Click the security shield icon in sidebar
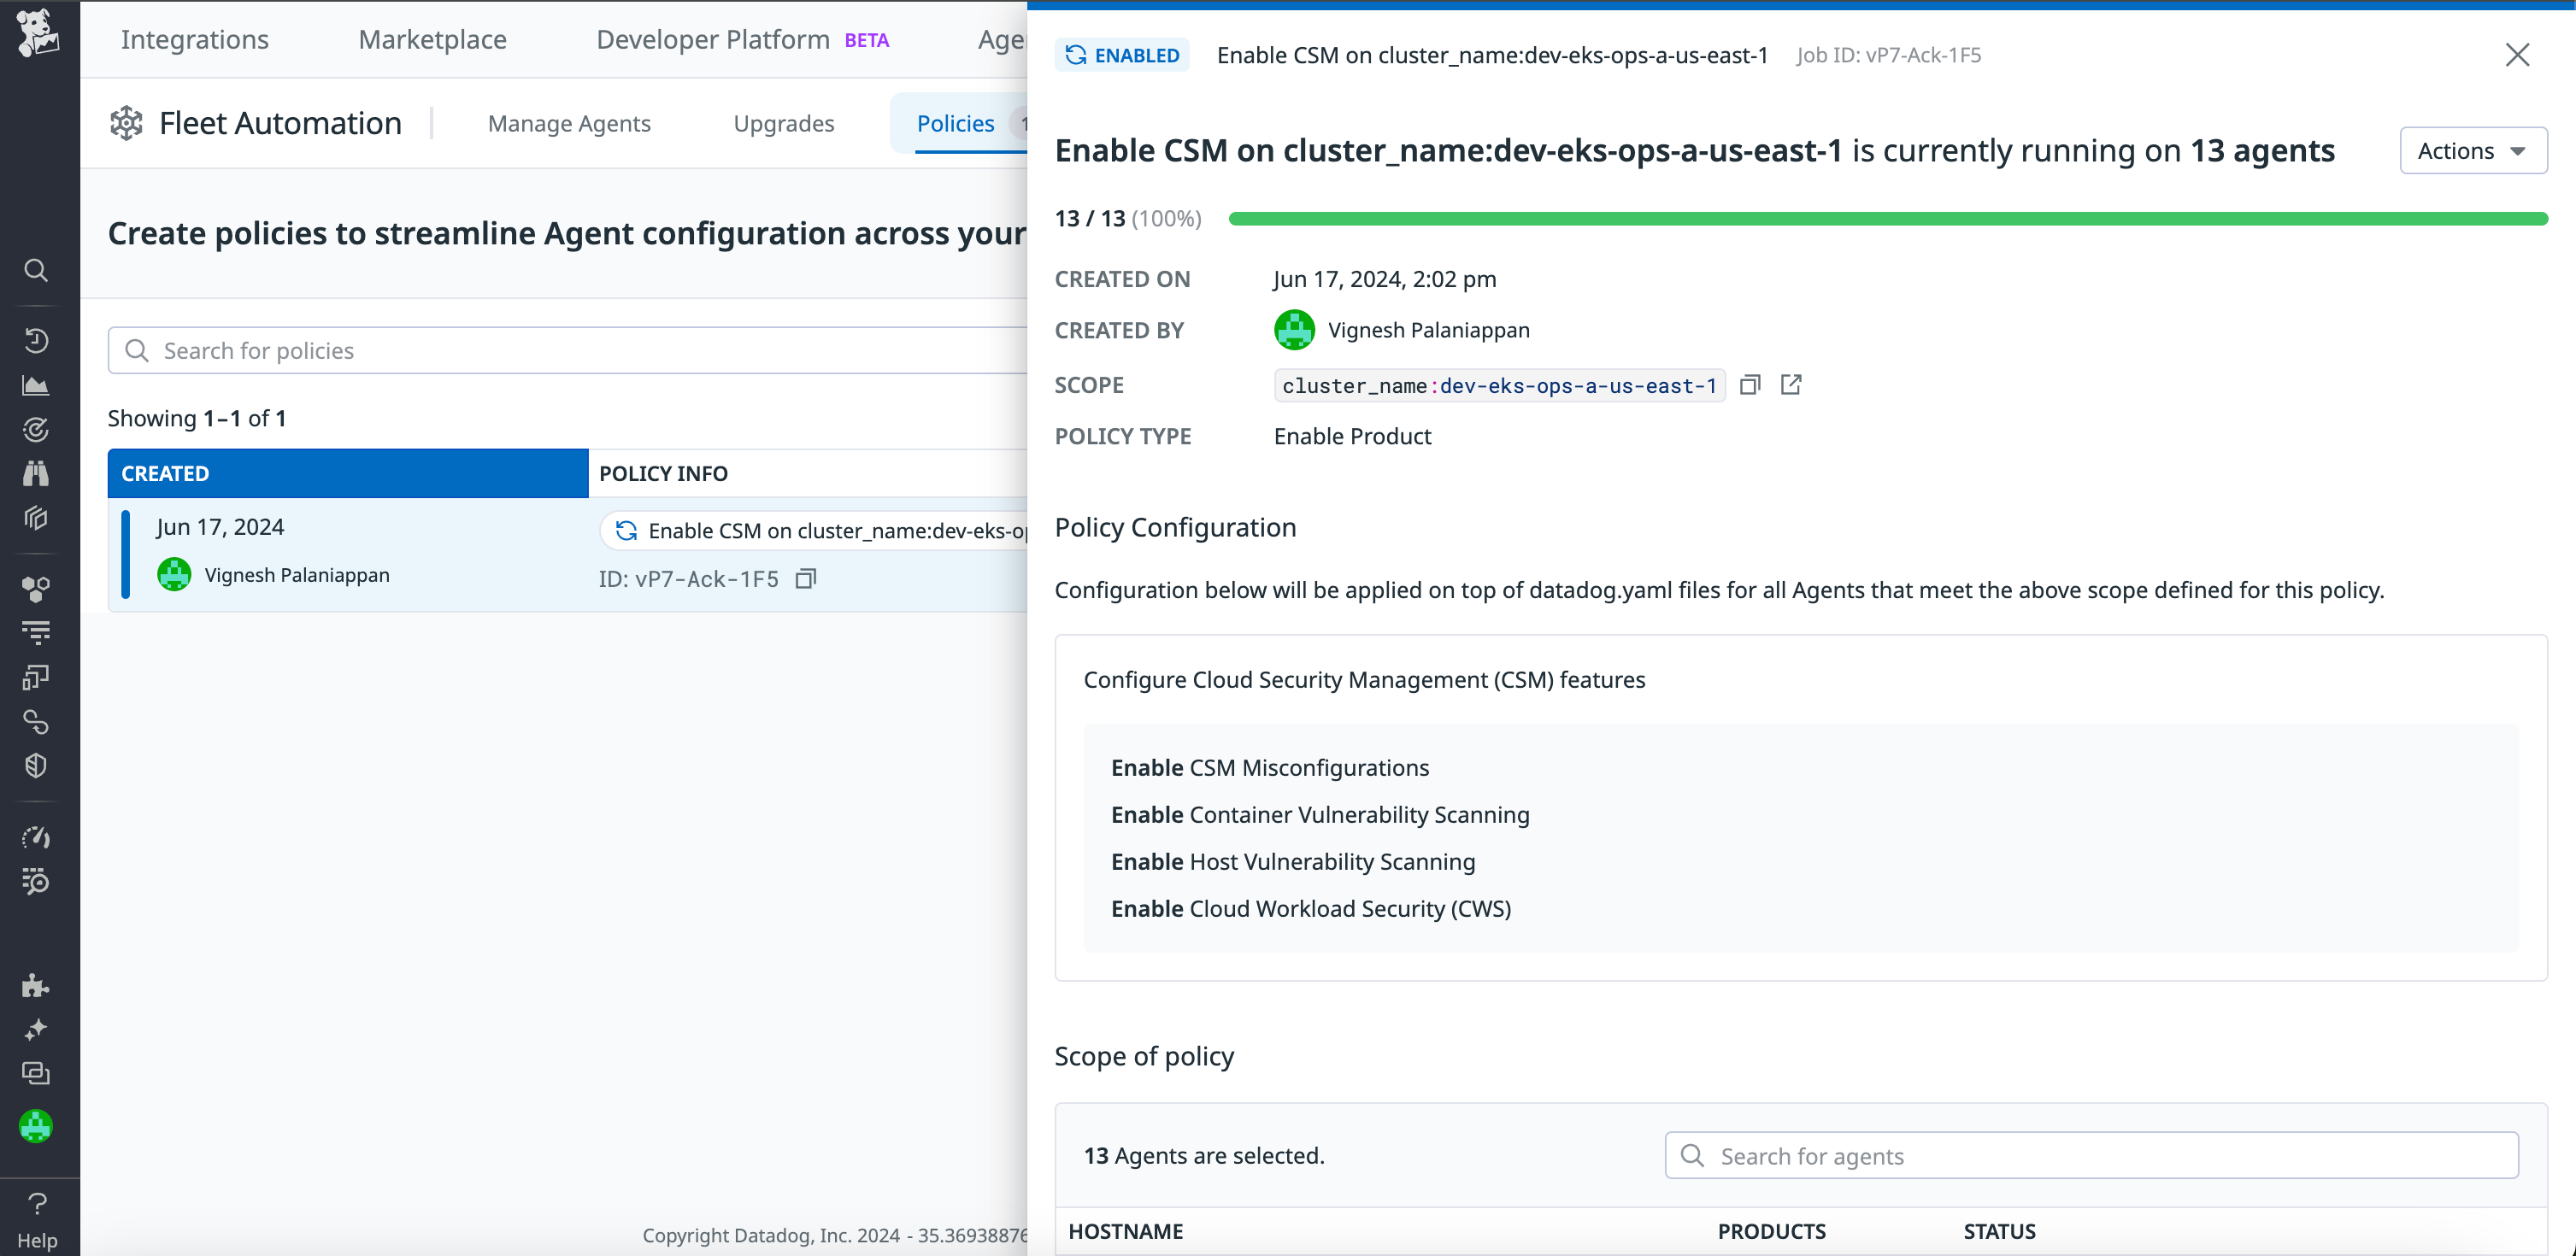Viewport: 2576px width, 1256px height. pos(36,766)
